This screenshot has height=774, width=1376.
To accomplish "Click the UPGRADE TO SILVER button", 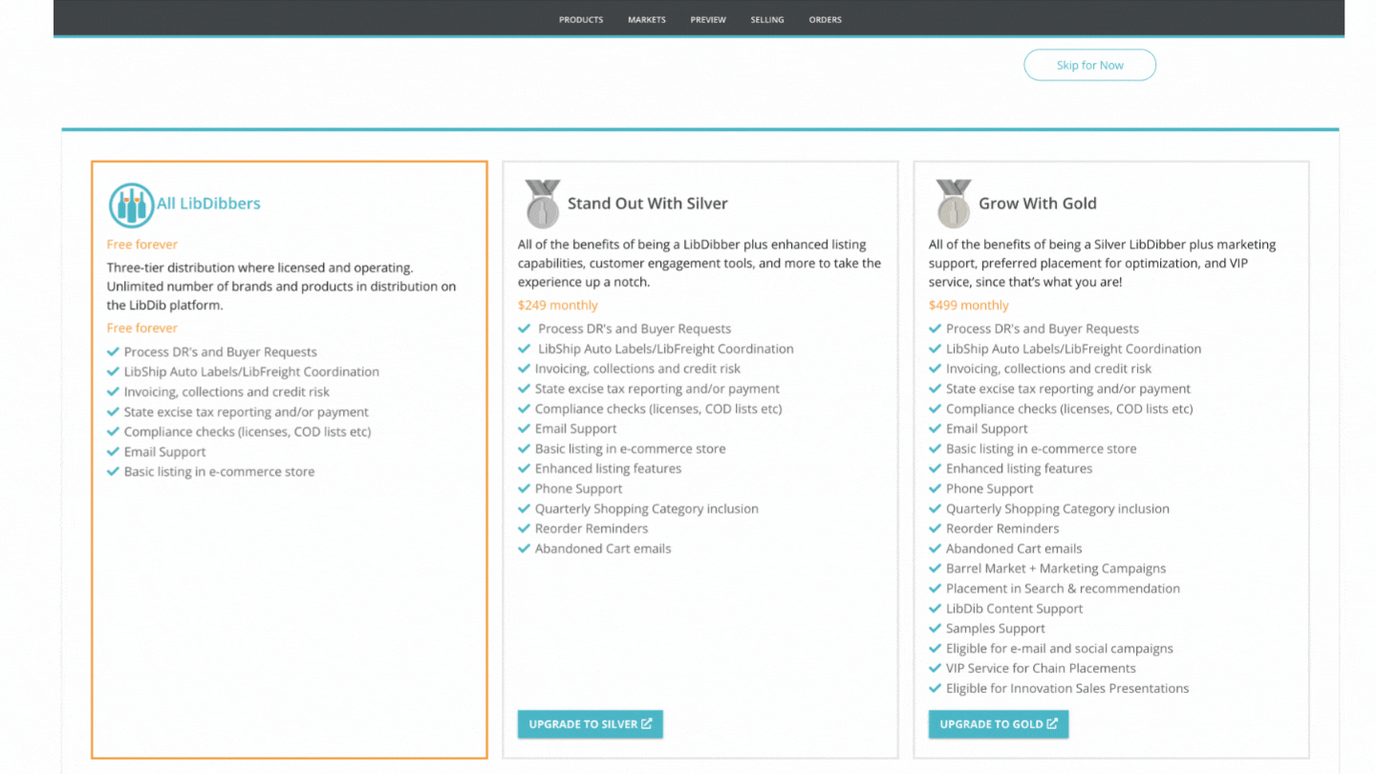I will click(x=590, y=723).
